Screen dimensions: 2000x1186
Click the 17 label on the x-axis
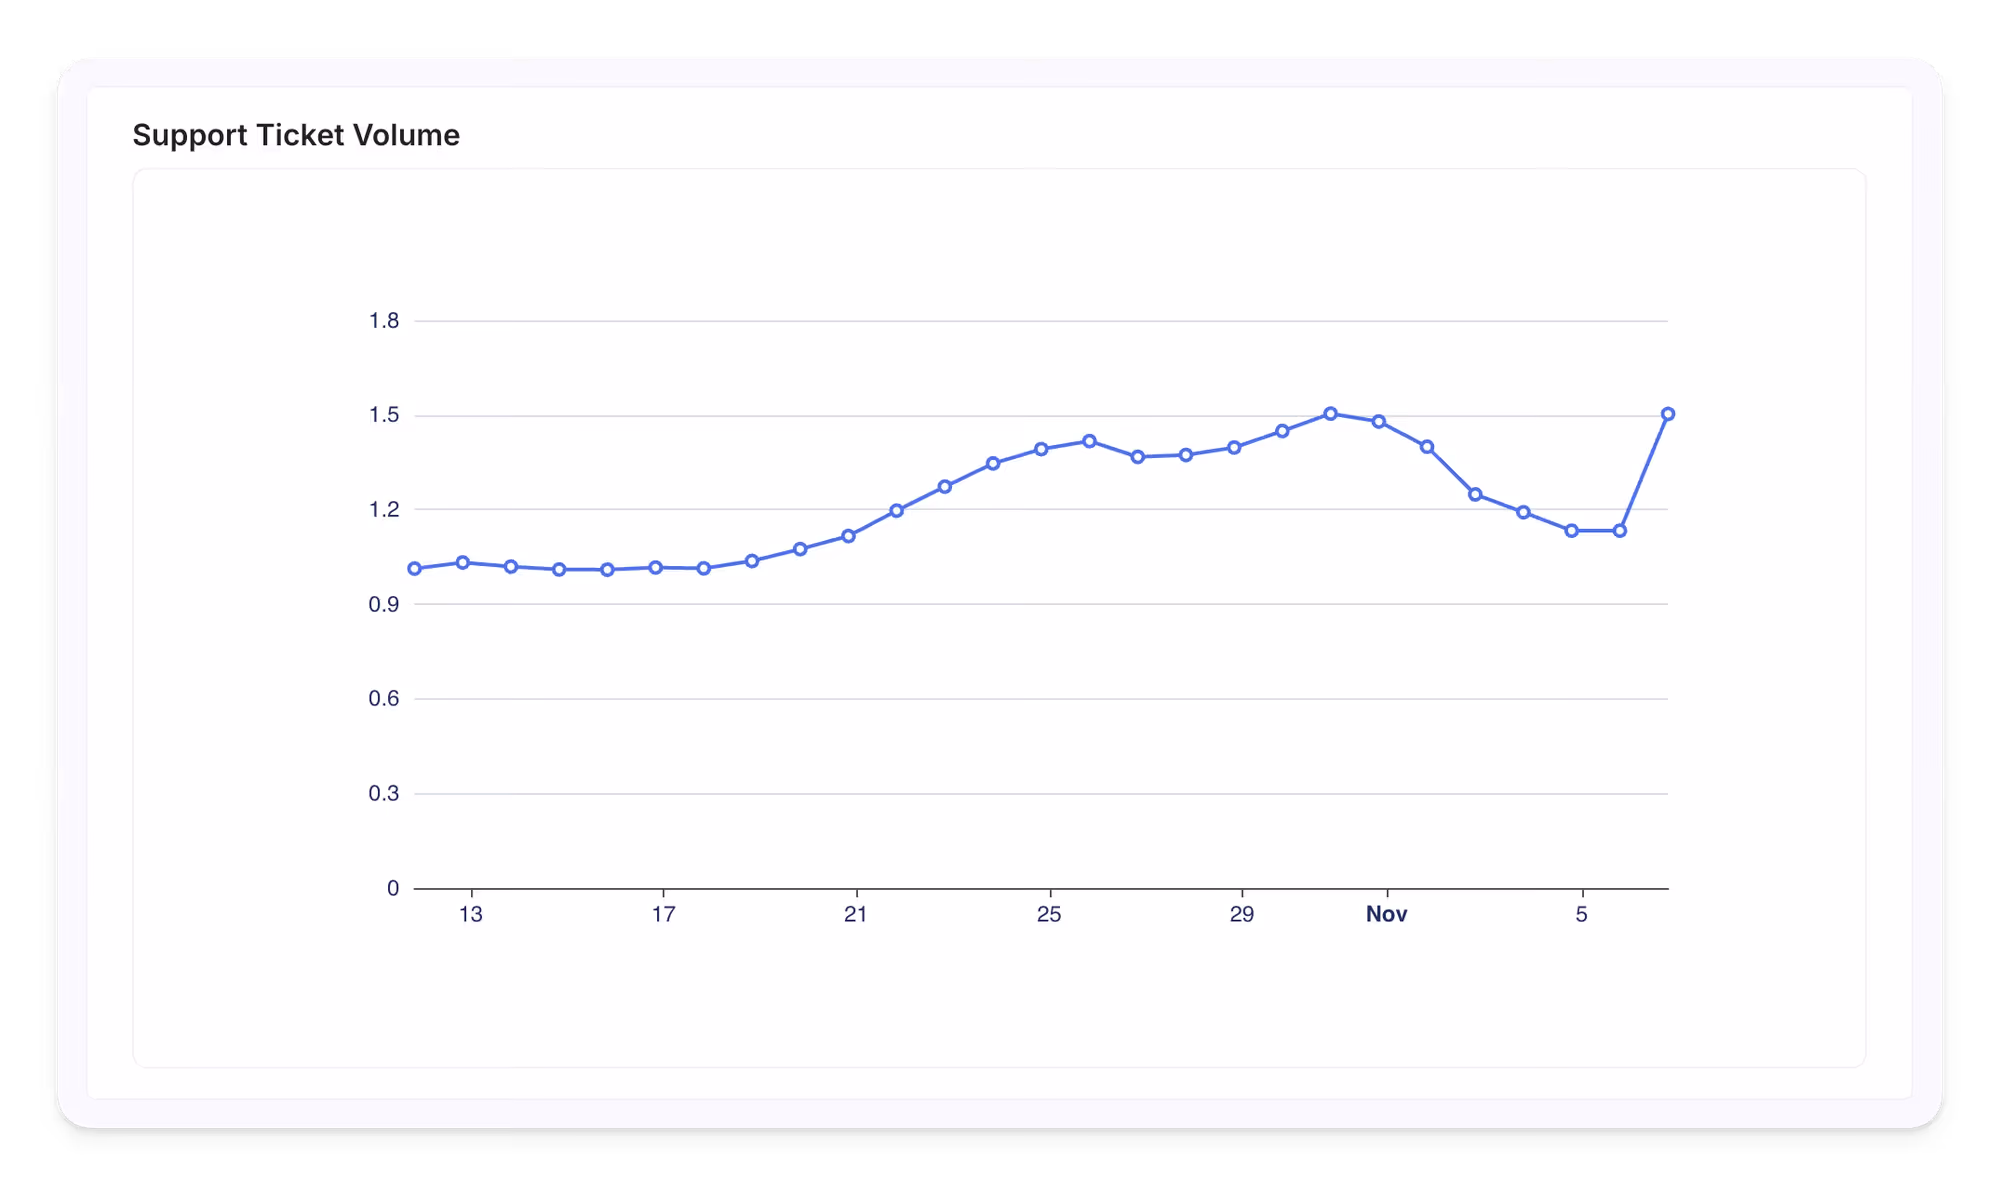[662, 913]
